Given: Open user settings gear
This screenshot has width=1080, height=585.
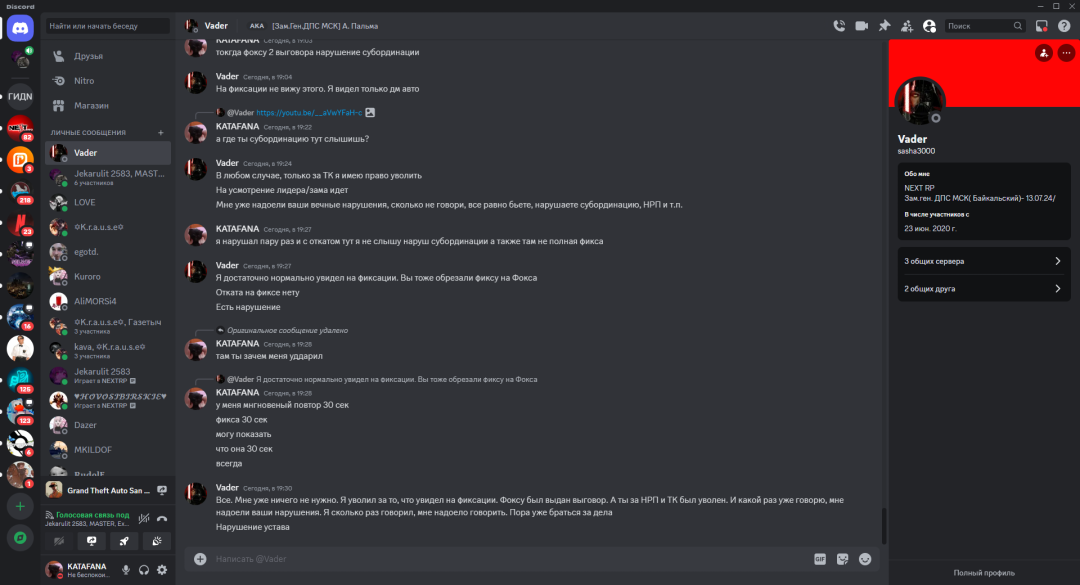Looking at the screenshot, I should (x=162, y=570).
